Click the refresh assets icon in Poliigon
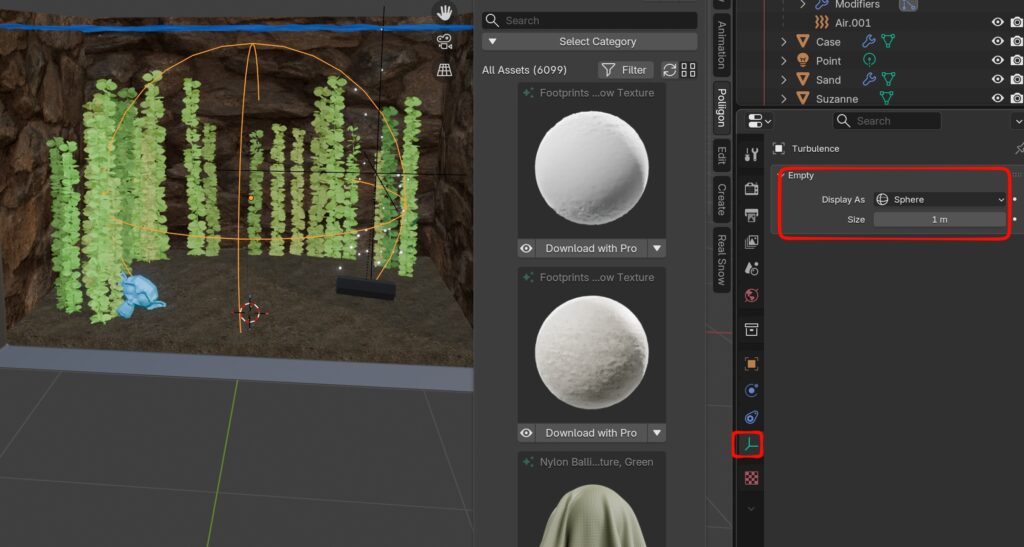 tap(669, 70)
